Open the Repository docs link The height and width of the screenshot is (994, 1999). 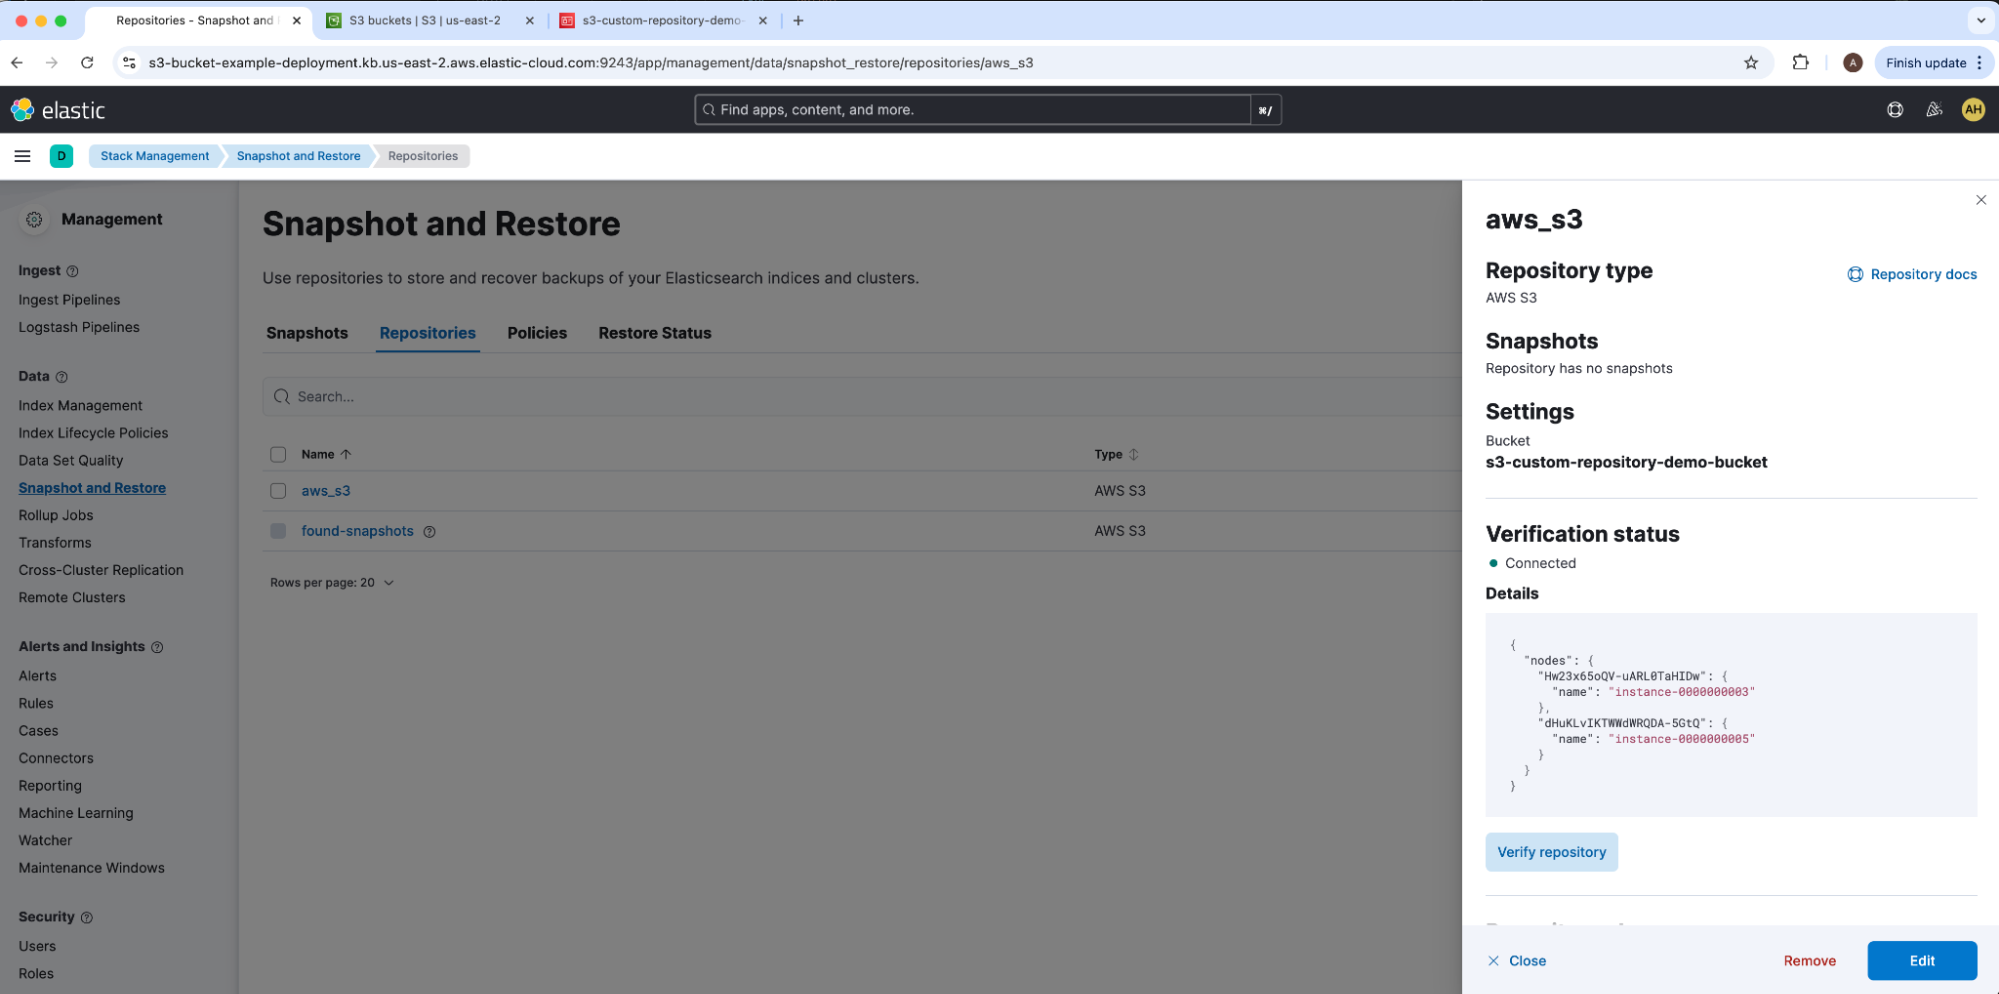click(x=1911, y=274)
